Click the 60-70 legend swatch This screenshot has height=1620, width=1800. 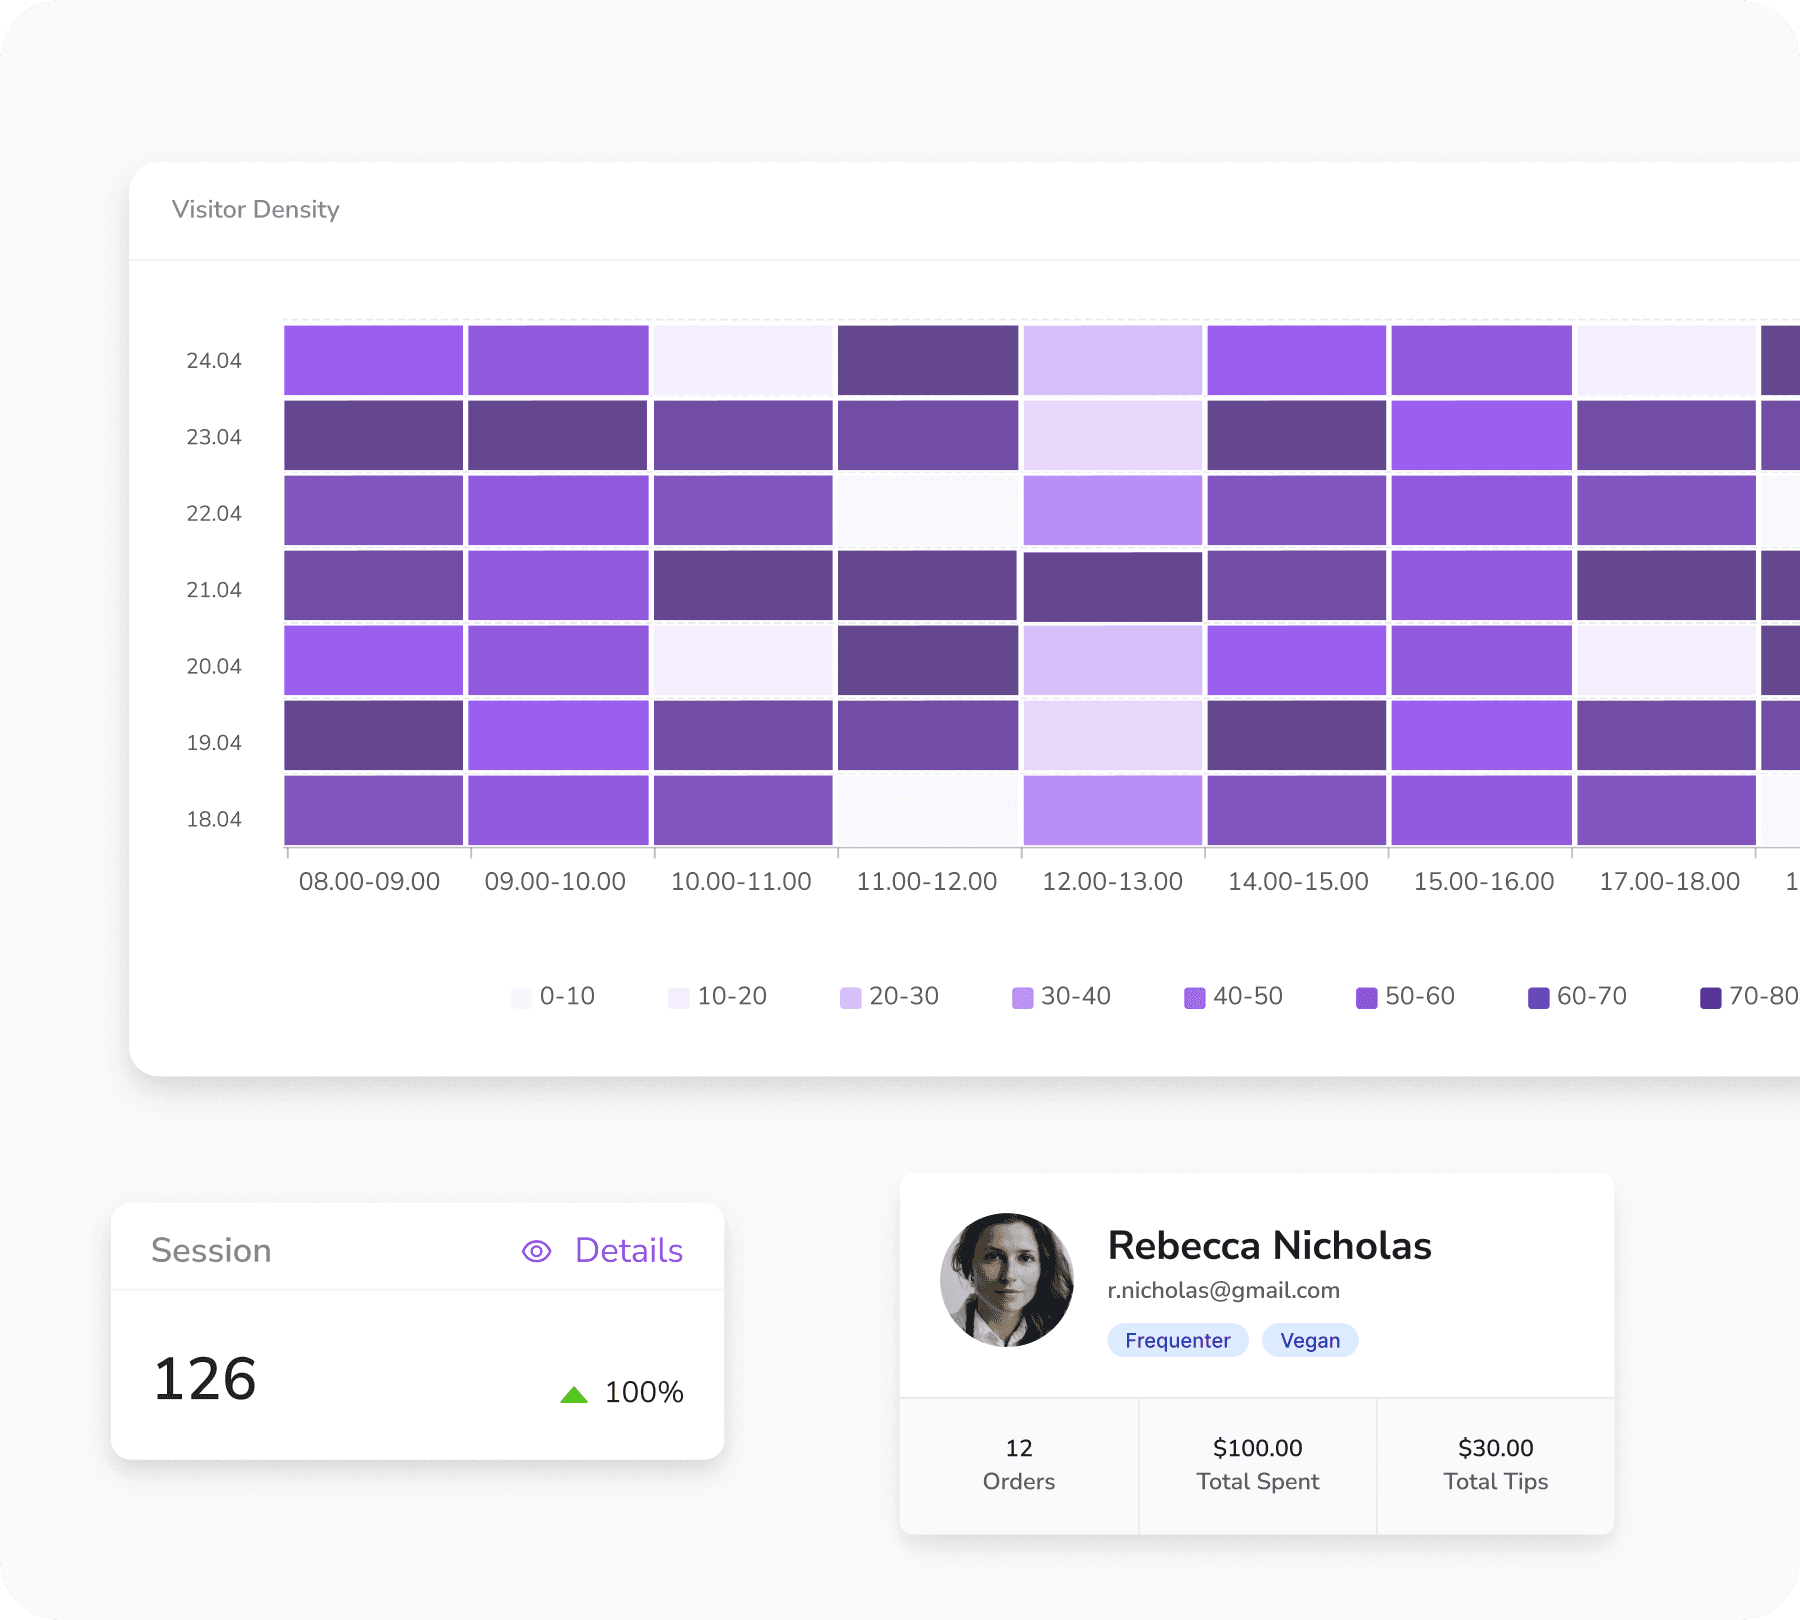pyautogui.click(x=1538, y=998)
